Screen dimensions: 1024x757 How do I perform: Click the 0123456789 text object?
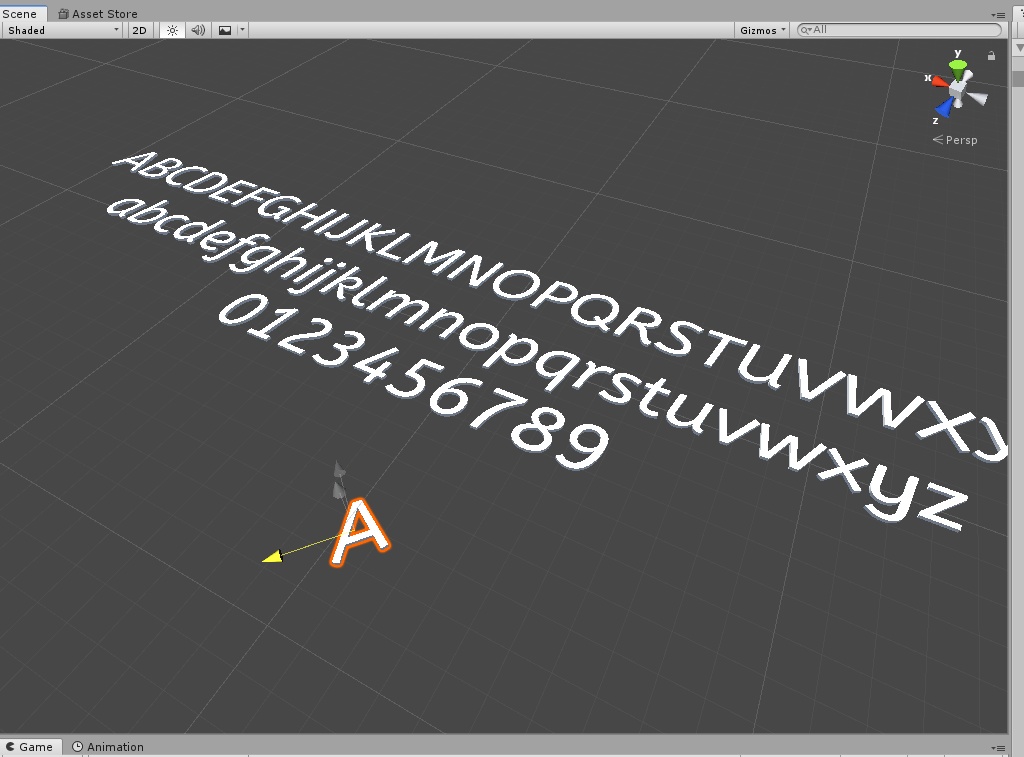[413, 381]
